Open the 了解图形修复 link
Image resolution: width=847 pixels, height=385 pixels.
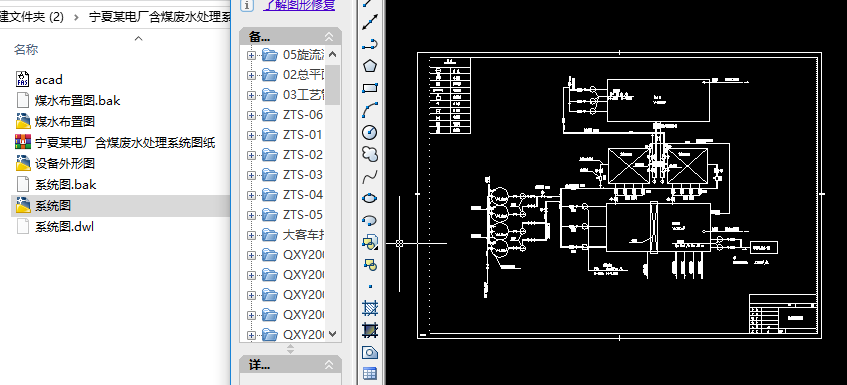point(299,5)
